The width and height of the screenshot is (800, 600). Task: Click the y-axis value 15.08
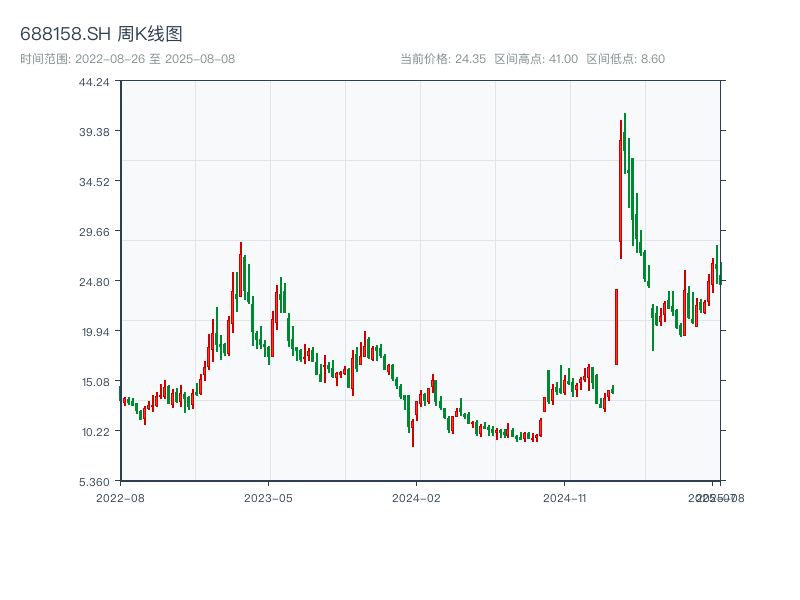[95, 382]
